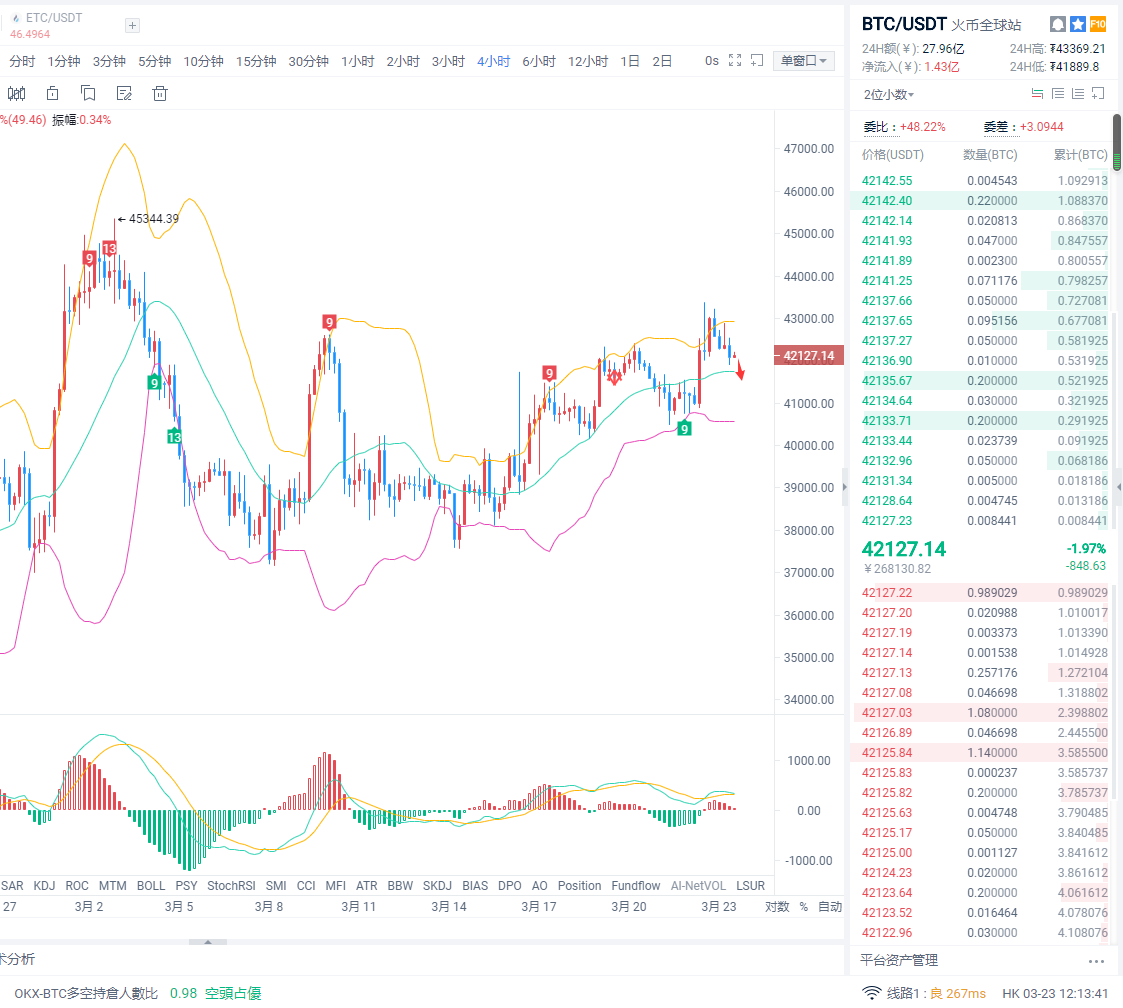Enable the BOLL indicator
The height and width of the screenshot is (1008, 1123).
coord(151,886)
